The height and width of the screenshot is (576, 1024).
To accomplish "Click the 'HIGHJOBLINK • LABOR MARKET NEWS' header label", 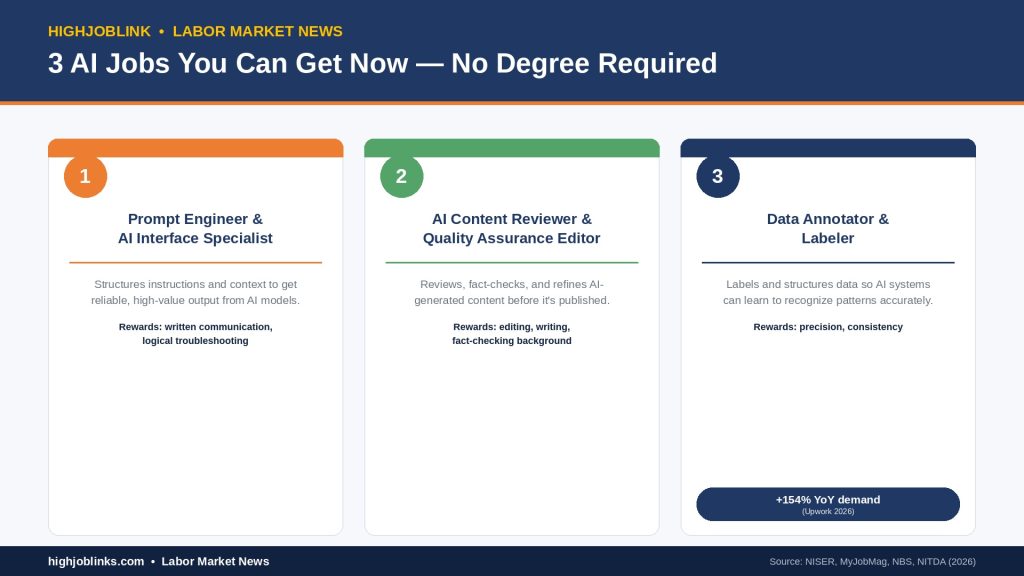I will tap(195, 31).
